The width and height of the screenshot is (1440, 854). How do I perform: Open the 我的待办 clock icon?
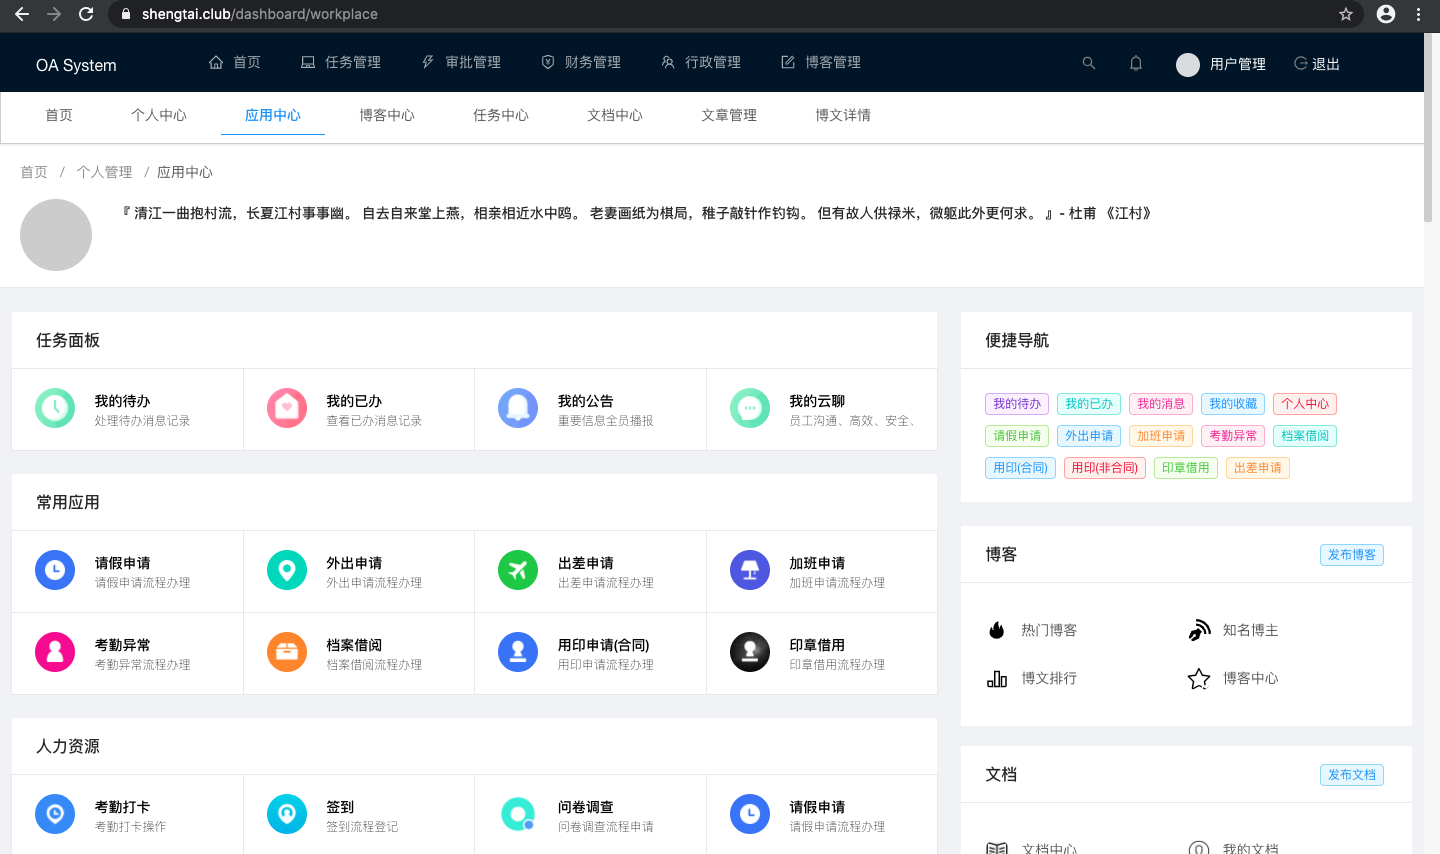[x=55, y=408]
